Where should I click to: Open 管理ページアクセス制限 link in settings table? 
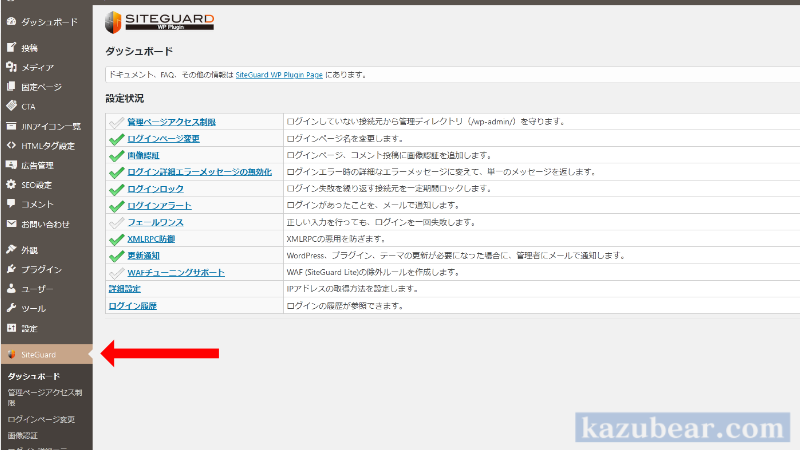(x=171, y=122)
